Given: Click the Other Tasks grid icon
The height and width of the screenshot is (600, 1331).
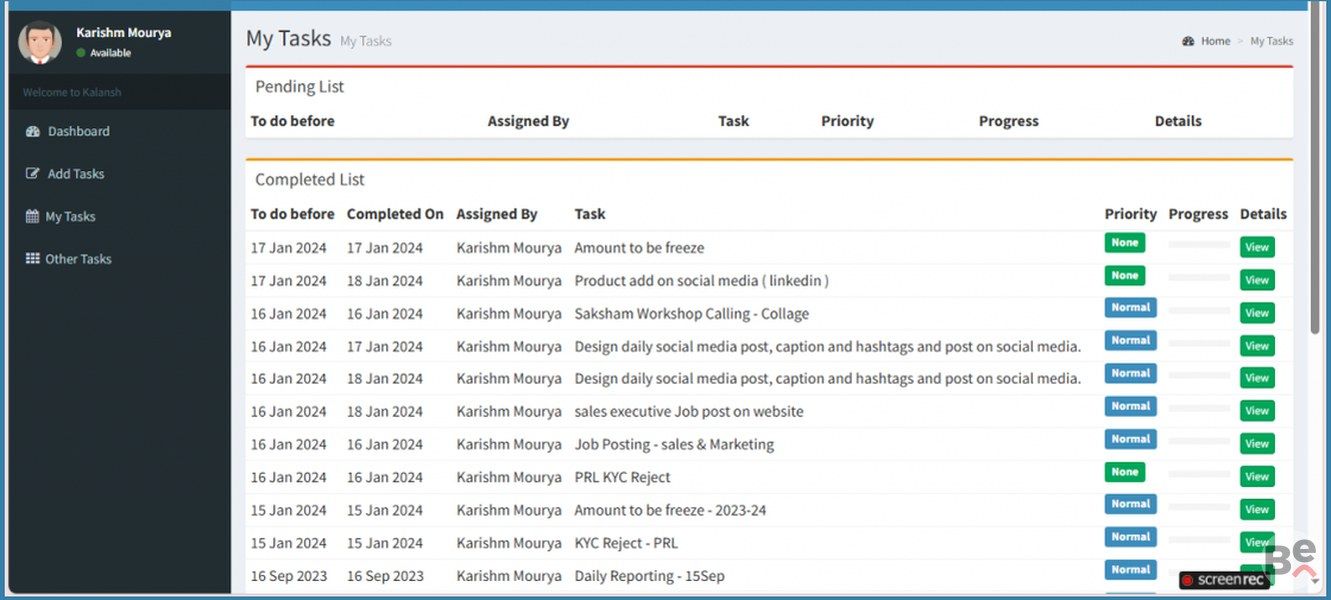Looking at the screenshot, I should tap(32, 259).
